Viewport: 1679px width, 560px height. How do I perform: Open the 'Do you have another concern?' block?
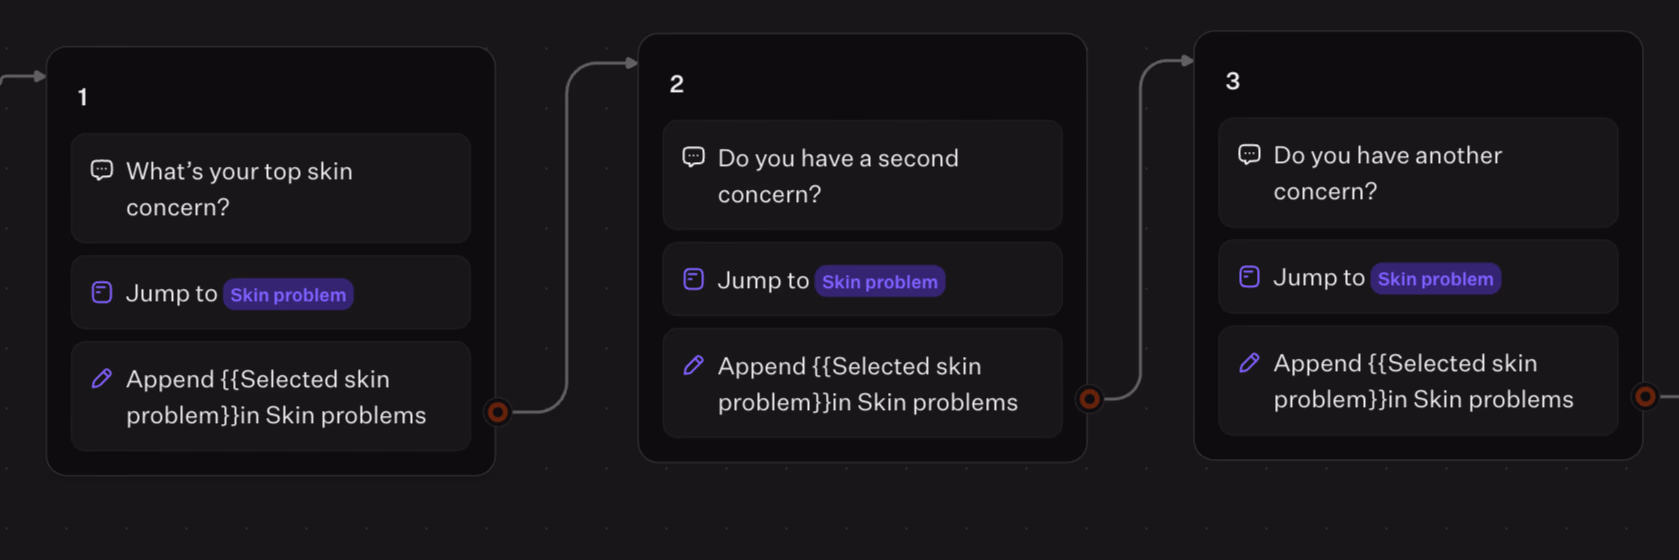tap(1417, 172)
